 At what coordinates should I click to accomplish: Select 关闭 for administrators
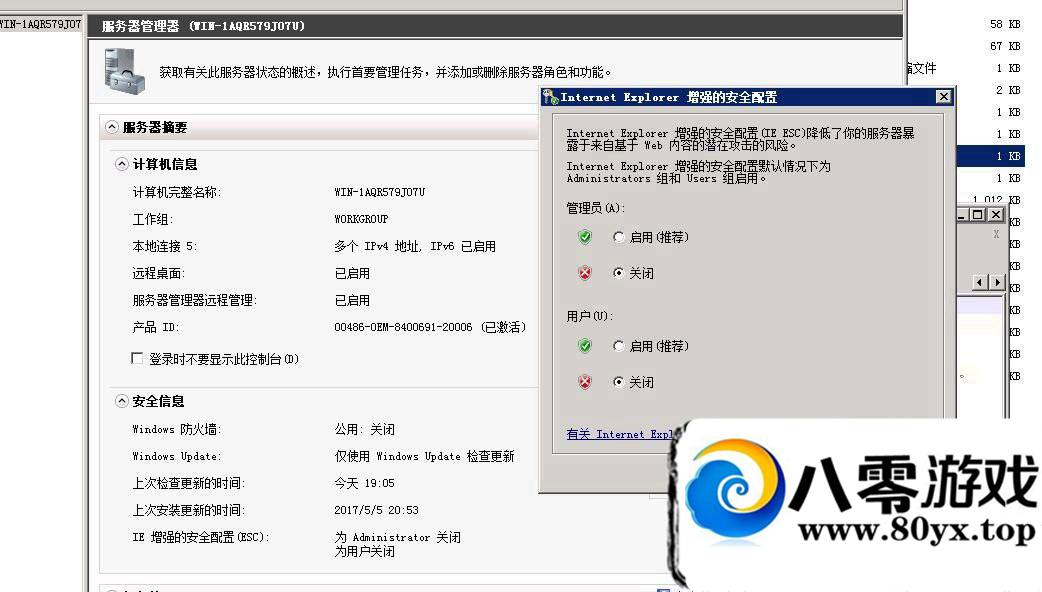619,273
